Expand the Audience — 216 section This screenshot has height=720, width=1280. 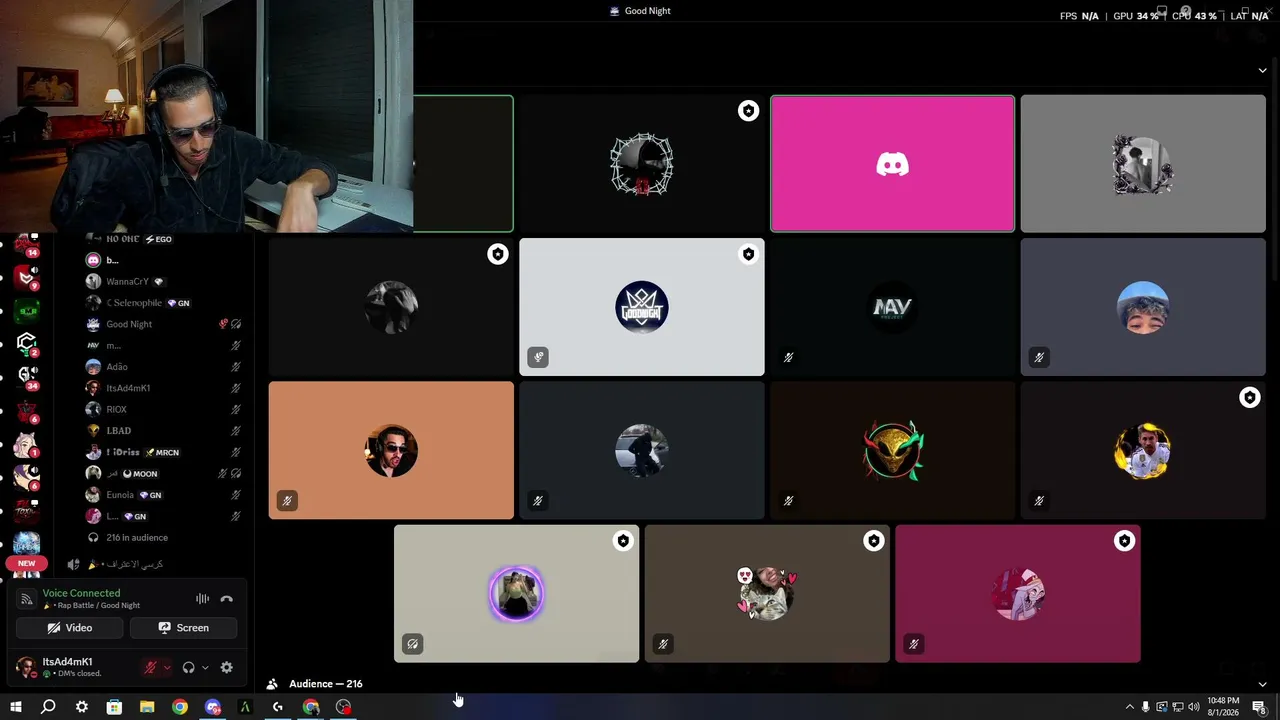(x=325, y=684)
